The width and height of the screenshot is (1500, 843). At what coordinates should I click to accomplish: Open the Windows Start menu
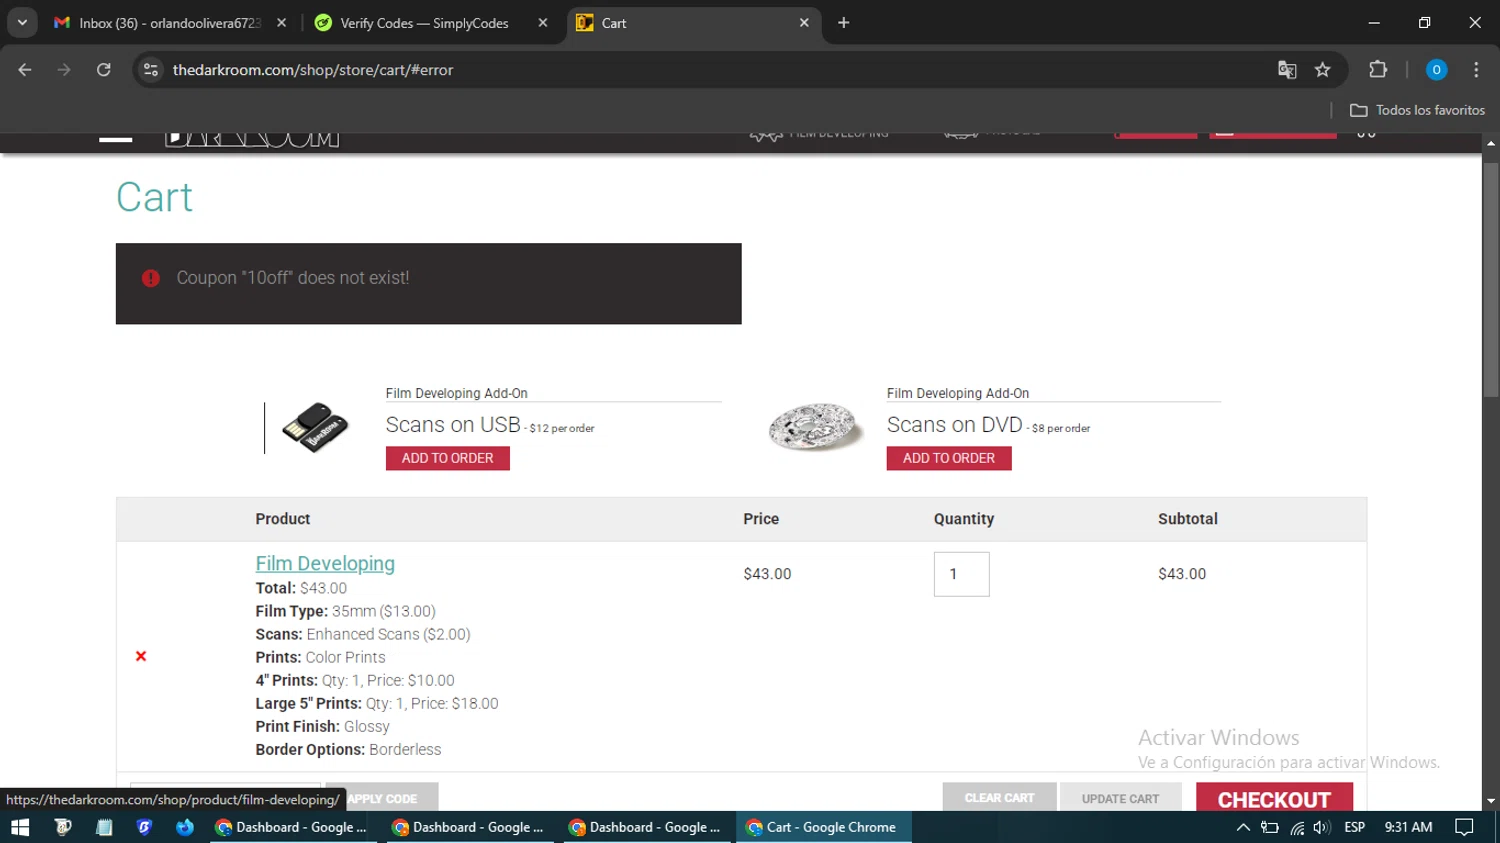click(20, 827)
